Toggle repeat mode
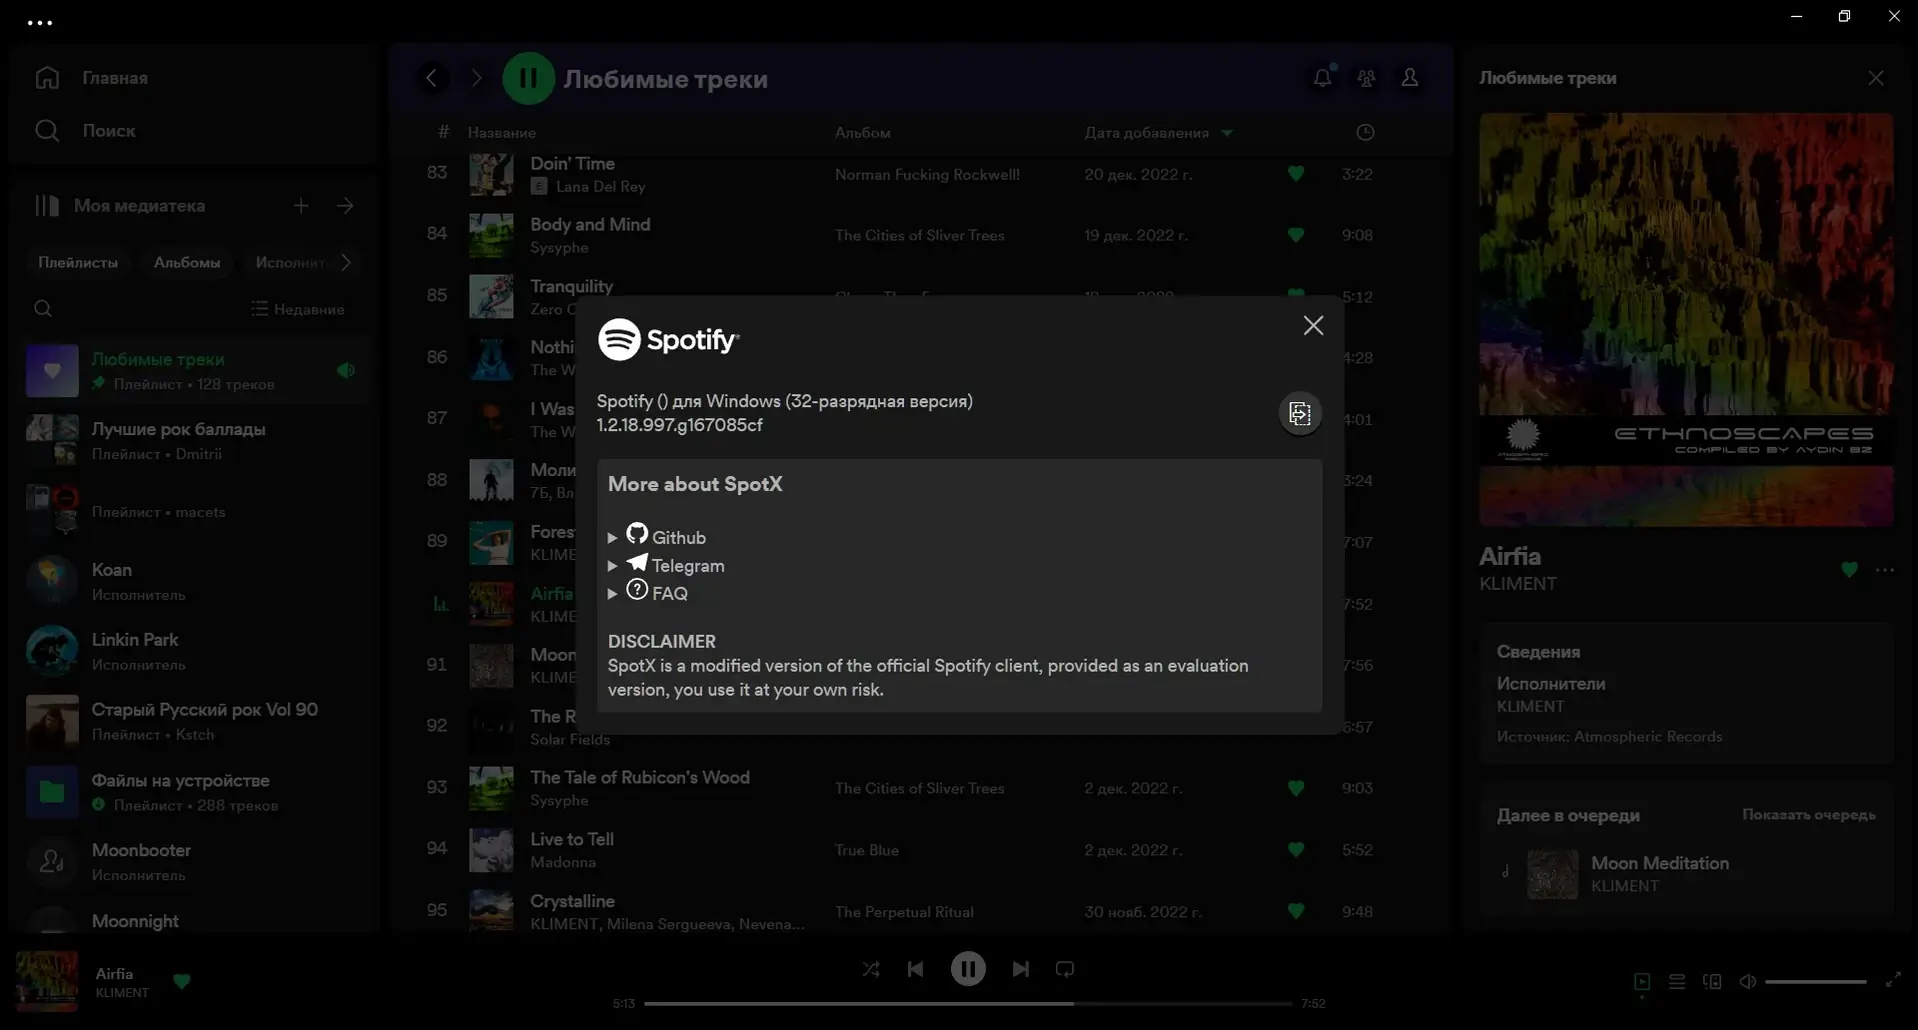1918x1030 pixels. click(1065, 969)
